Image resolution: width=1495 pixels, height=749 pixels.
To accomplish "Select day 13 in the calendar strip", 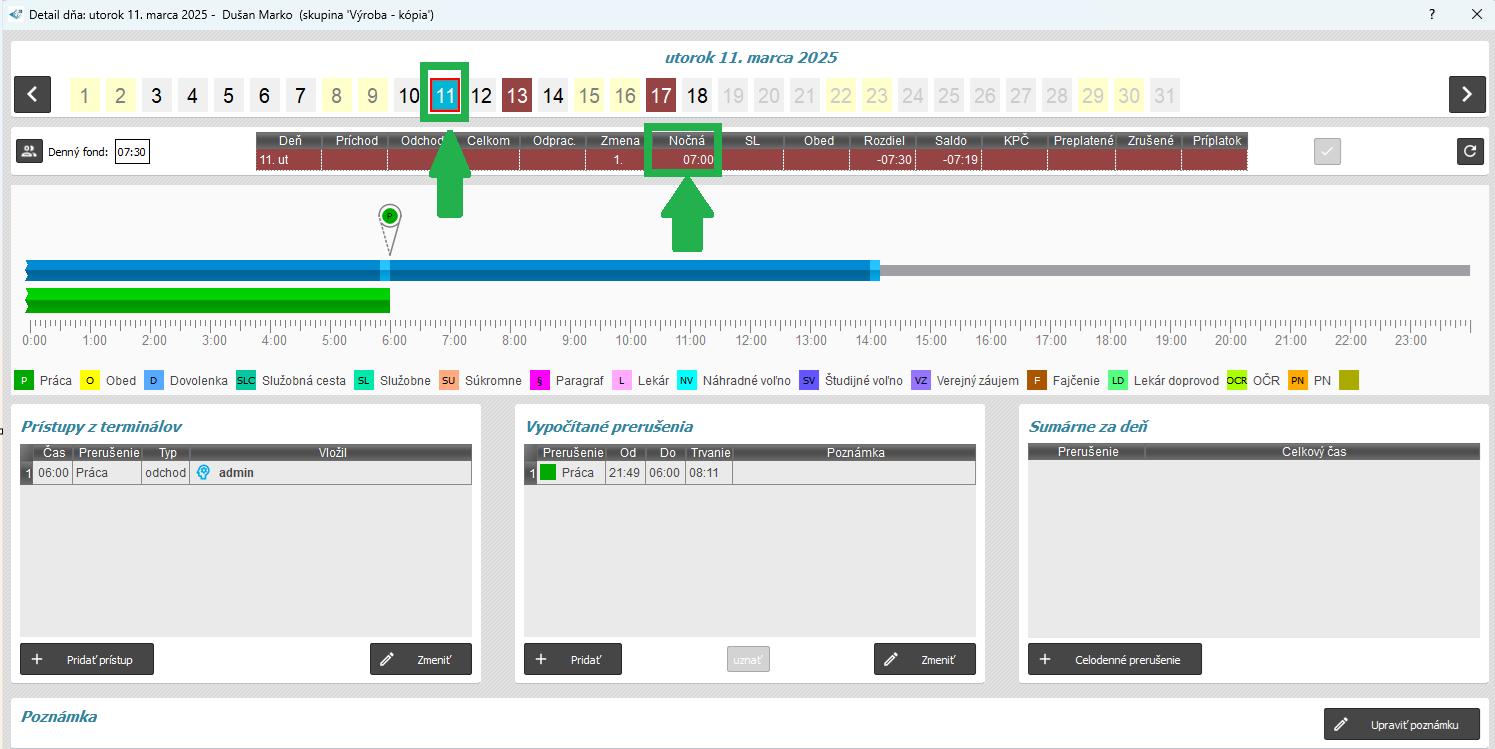I will point(516,96).
